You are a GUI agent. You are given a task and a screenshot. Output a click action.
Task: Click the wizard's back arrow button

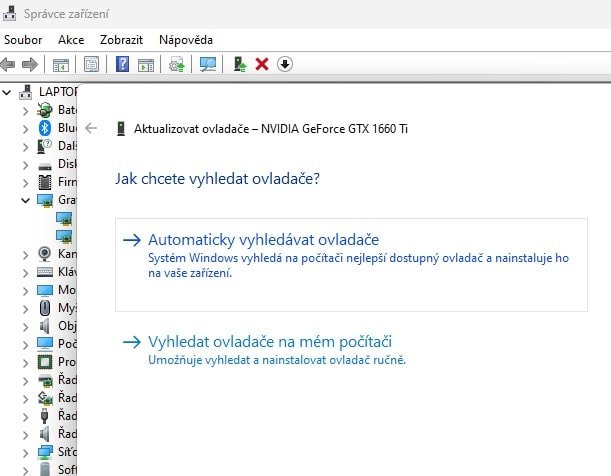coord(91,128)
